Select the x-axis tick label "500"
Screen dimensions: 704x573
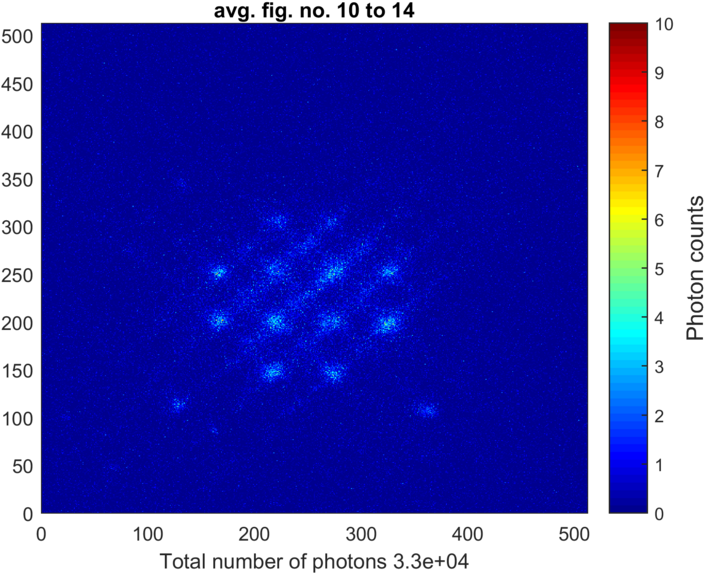pos(573,533)
